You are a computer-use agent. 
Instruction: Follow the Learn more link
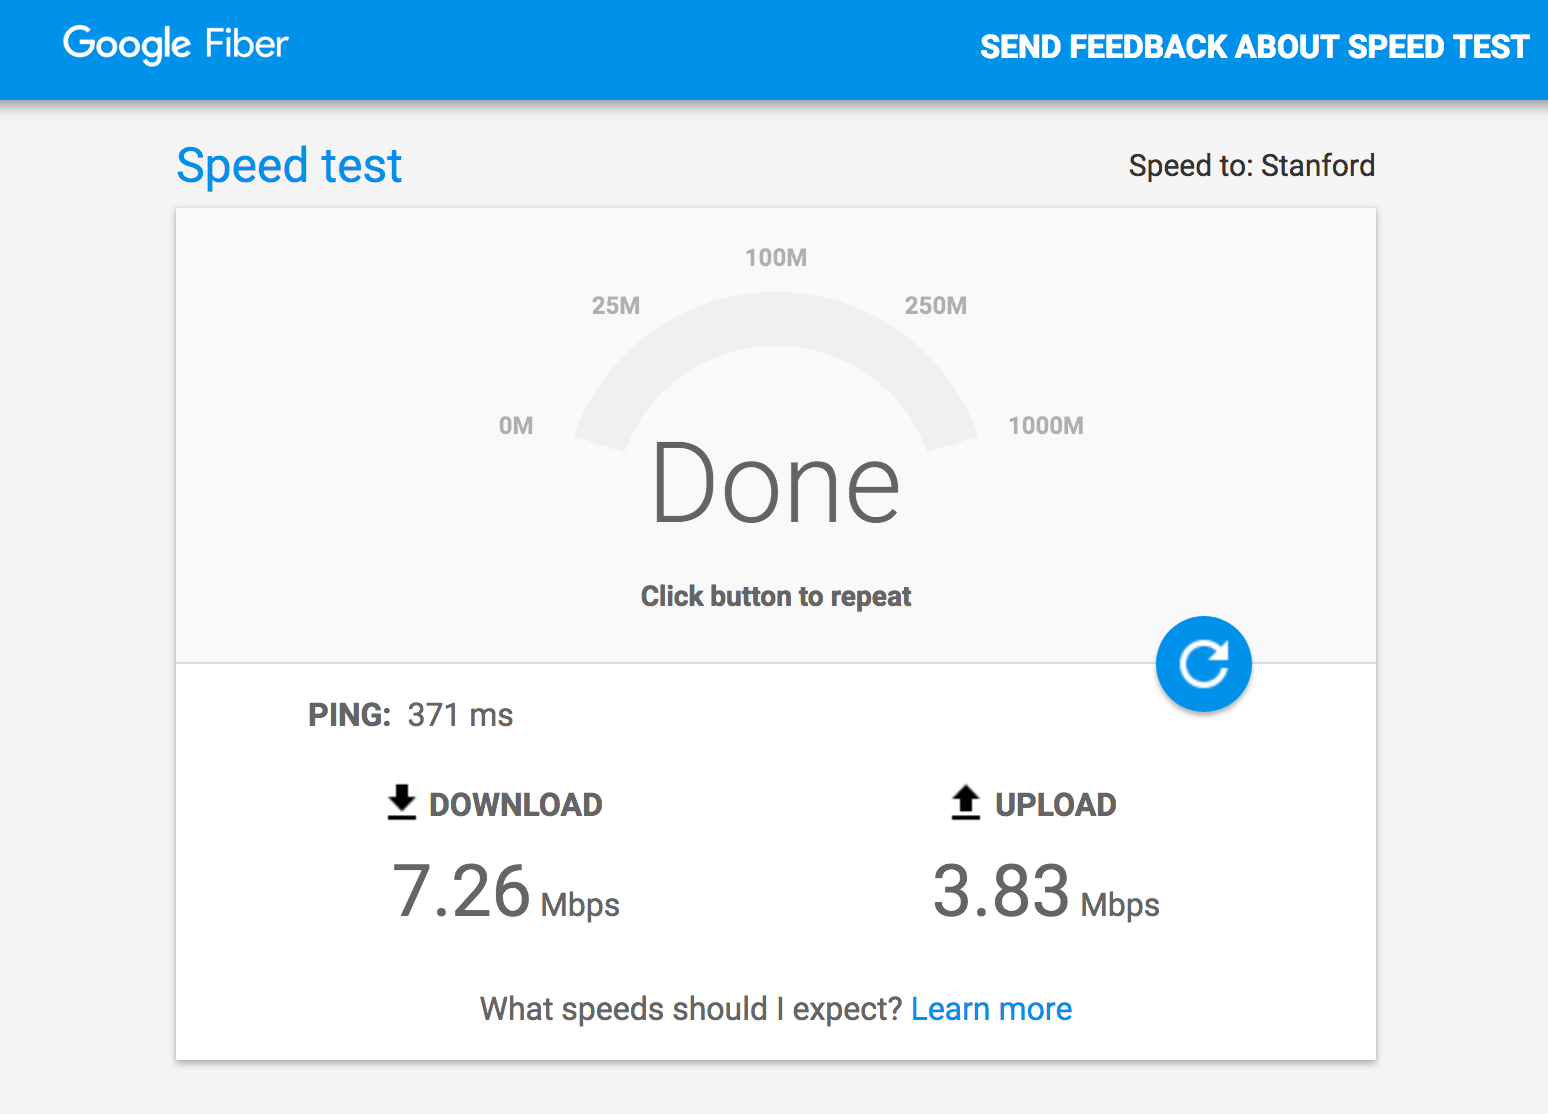point(991,1009)
